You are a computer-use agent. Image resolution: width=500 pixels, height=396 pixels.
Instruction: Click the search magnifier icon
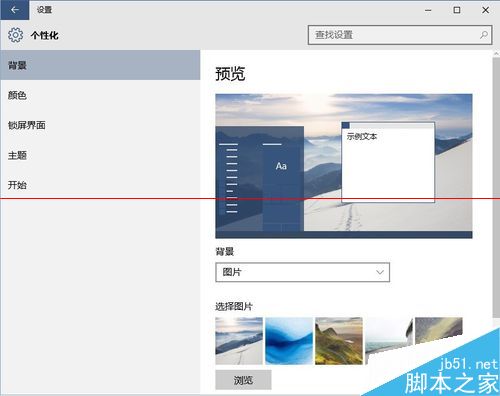(483, 35)
